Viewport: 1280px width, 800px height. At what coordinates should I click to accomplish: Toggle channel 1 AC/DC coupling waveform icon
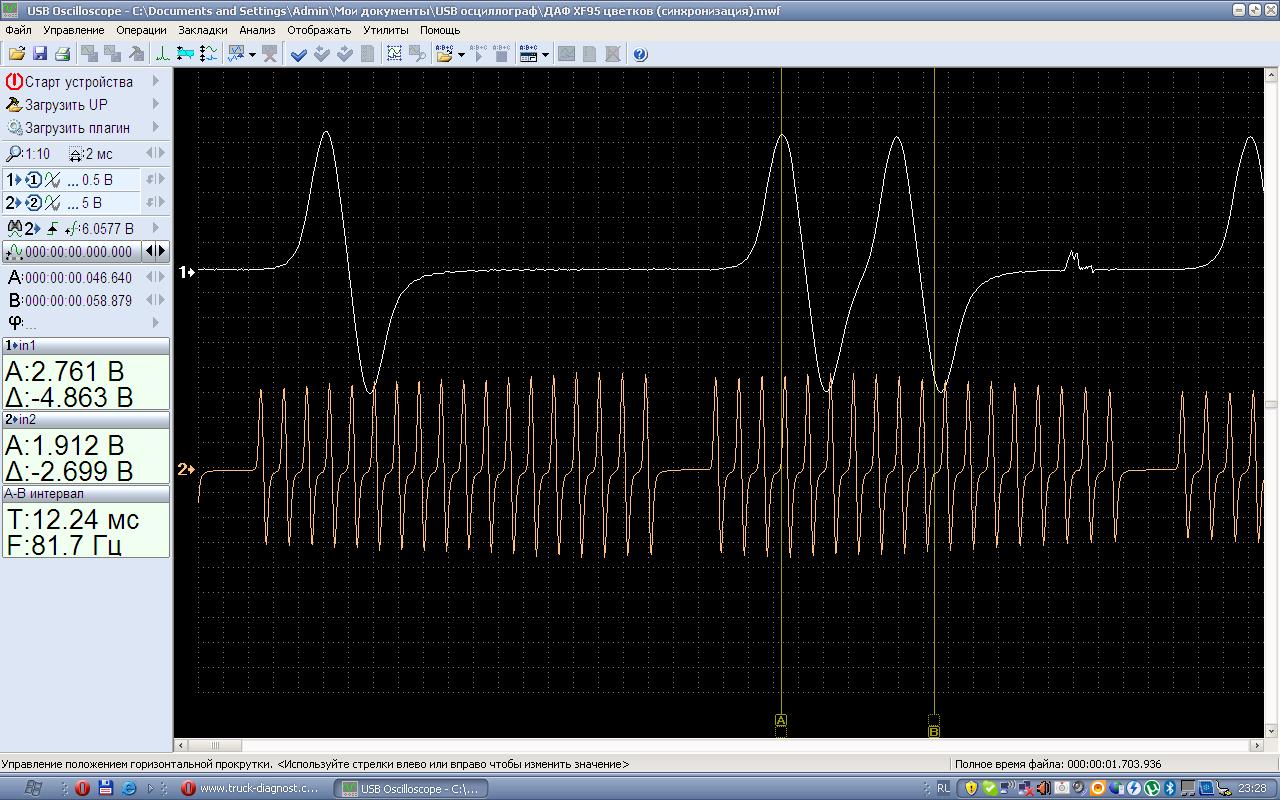pos(52,180)
